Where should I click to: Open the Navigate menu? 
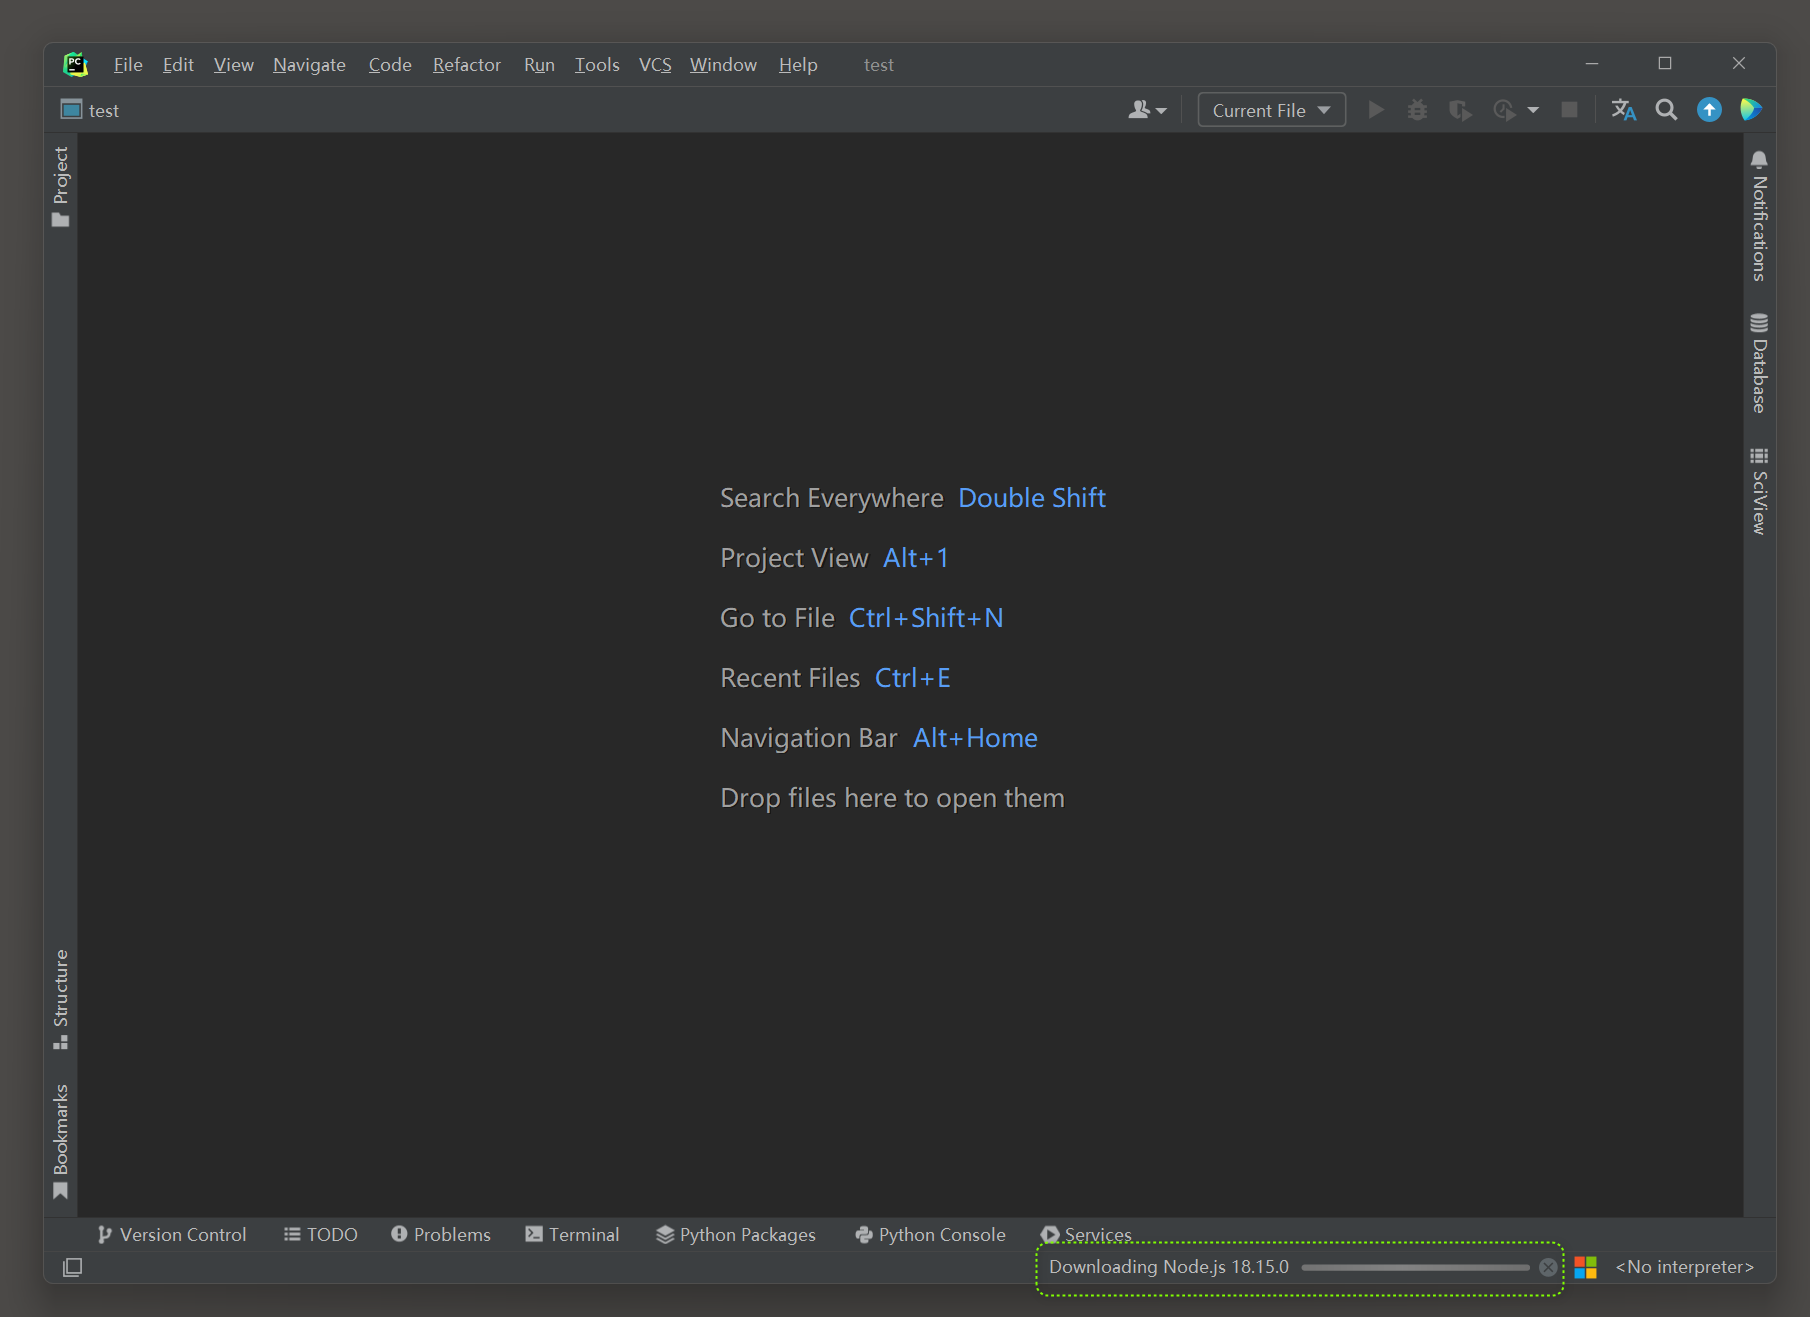(309, 64)
